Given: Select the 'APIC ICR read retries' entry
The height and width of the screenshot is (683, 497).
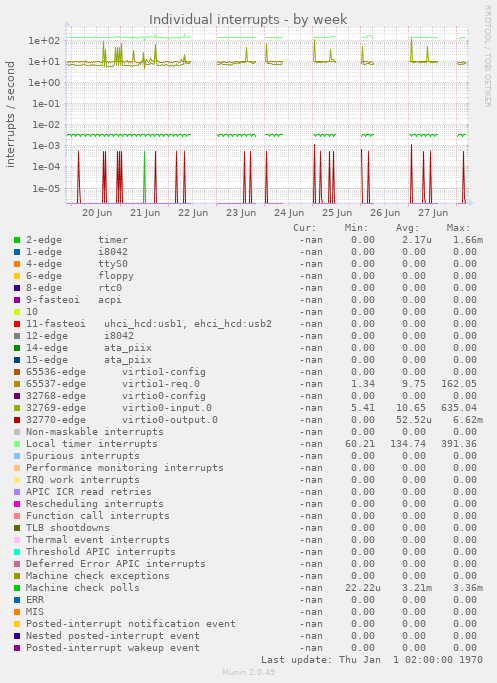Looking at the screenshot, I should coord(89,492).
